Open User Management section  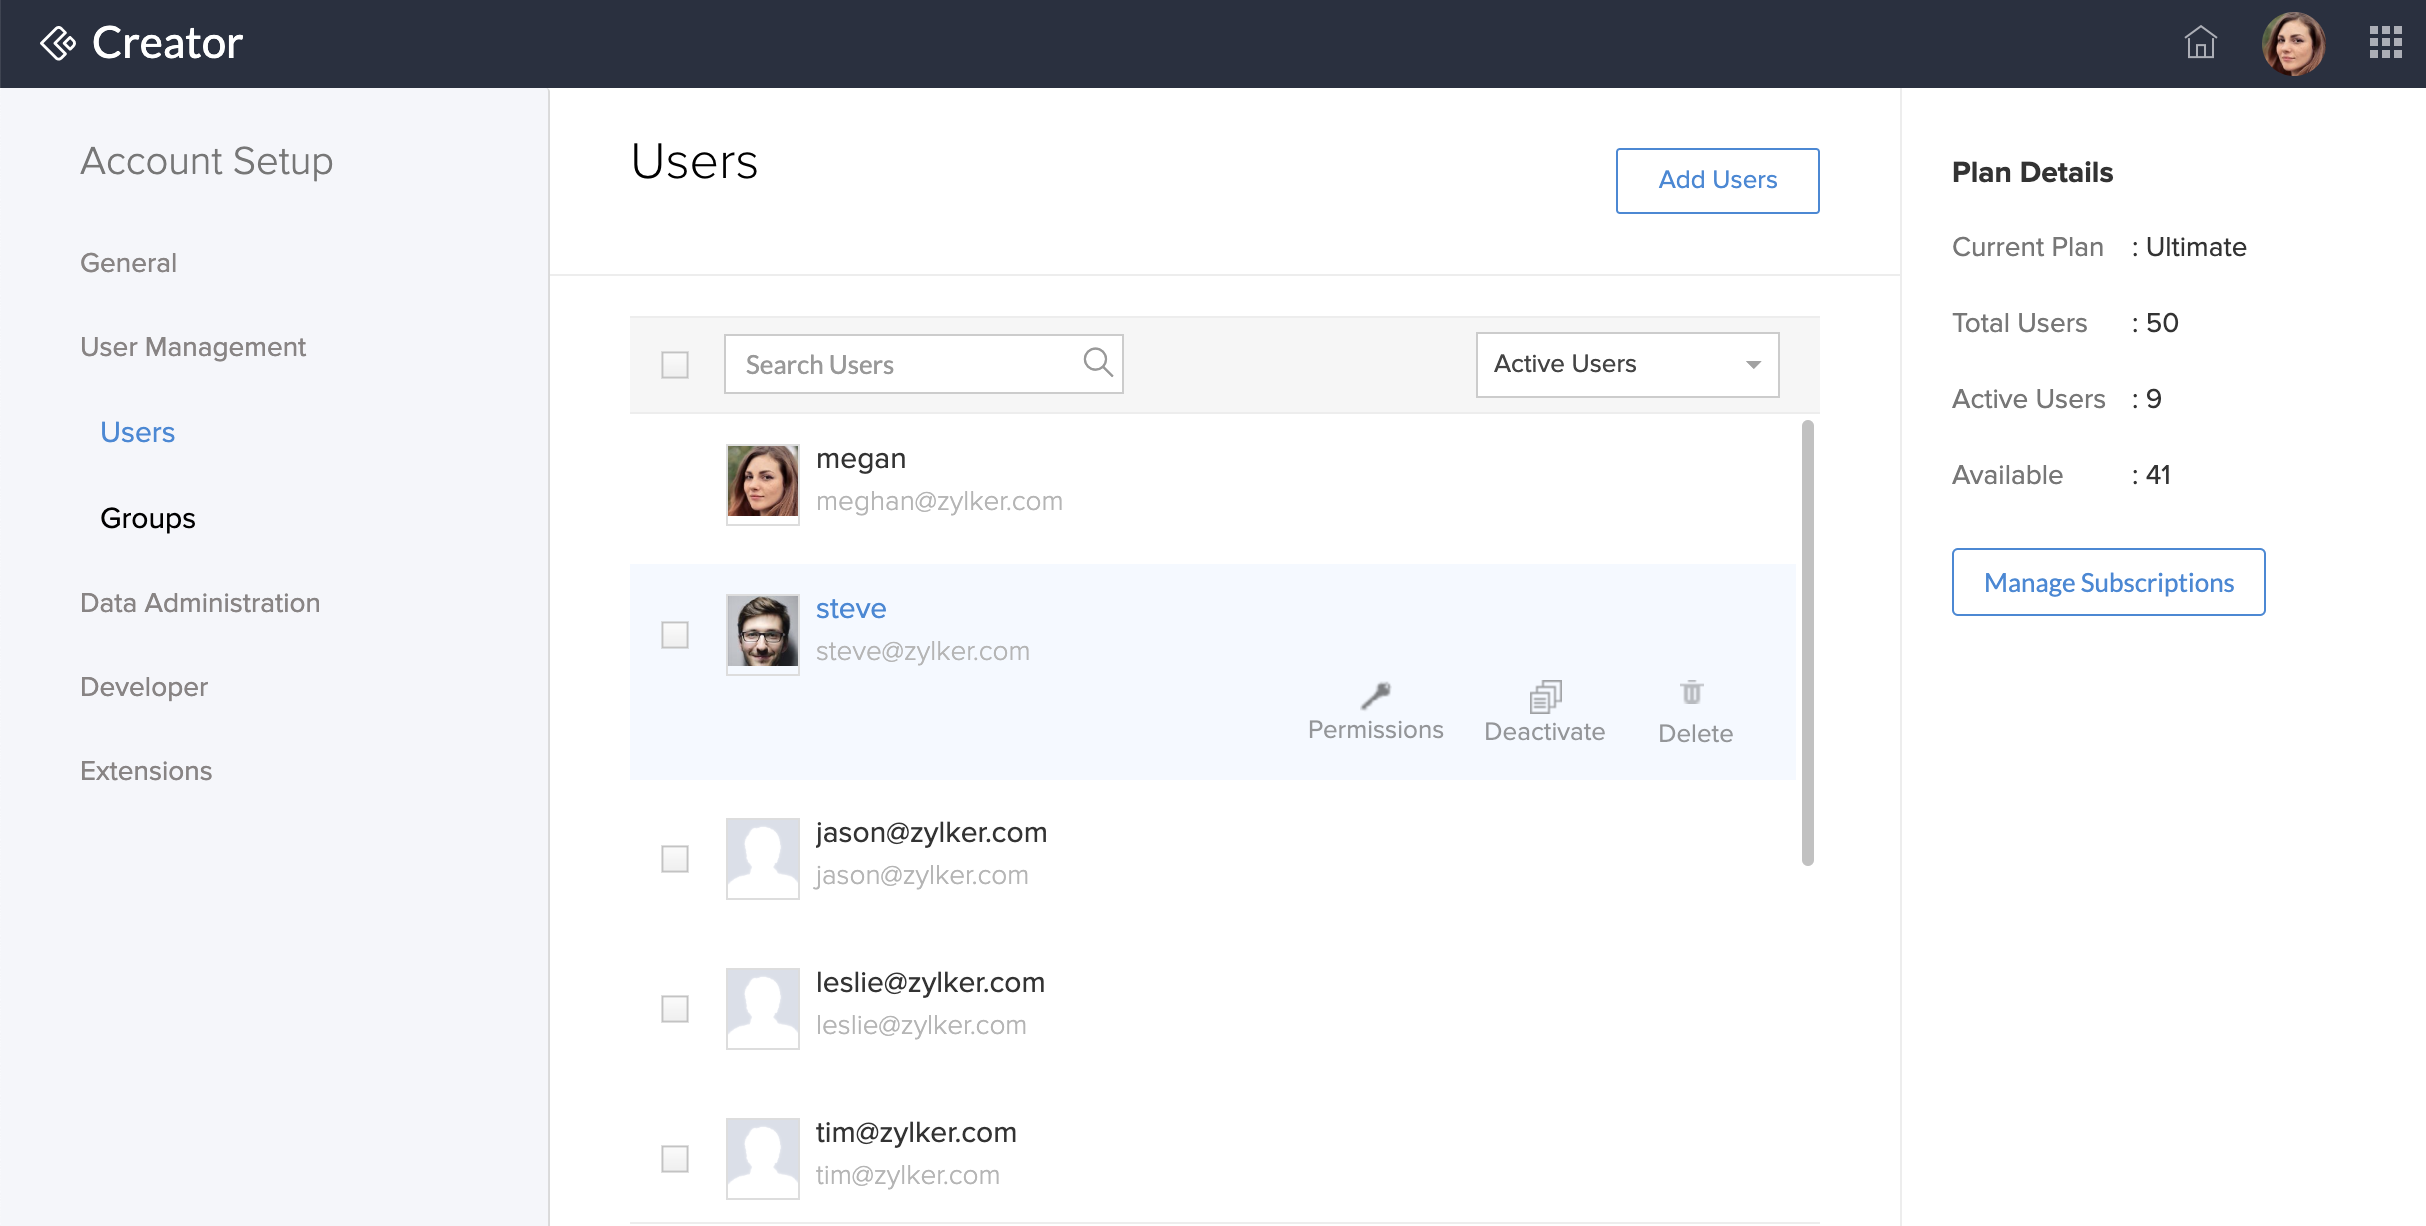pos(193,347)
